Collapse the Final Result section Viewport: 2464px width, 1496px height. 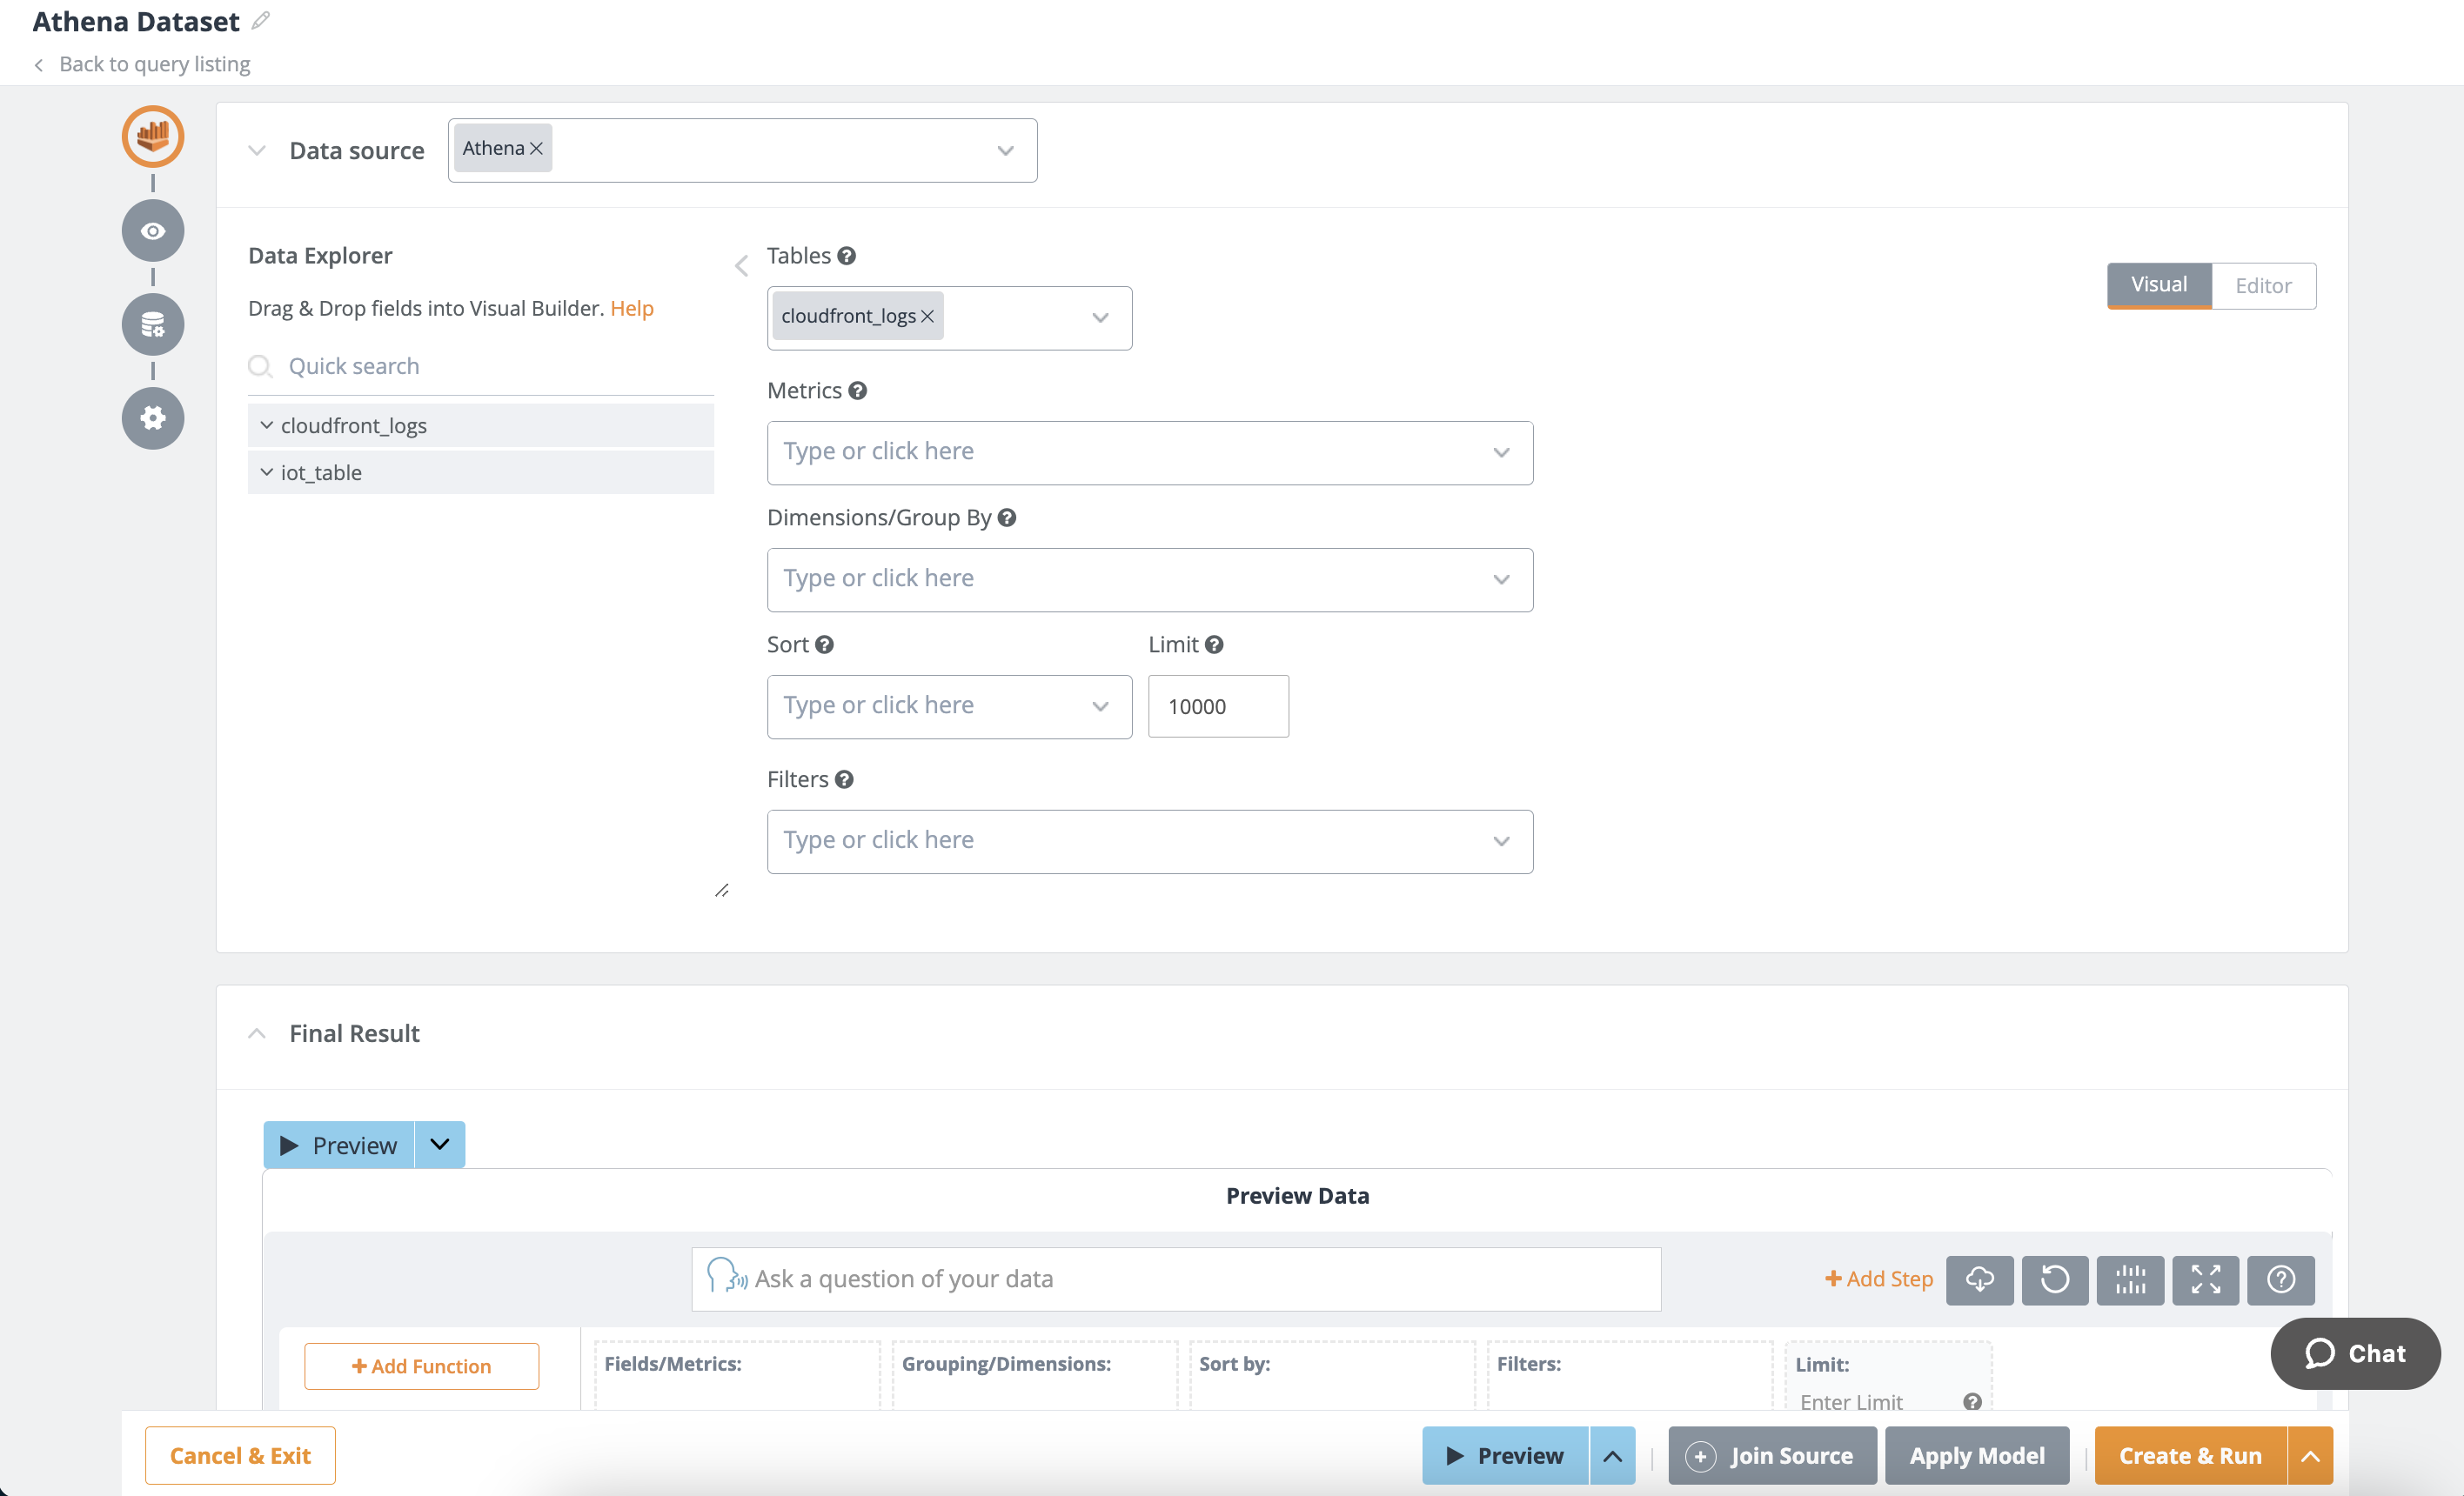point(257,1033)
